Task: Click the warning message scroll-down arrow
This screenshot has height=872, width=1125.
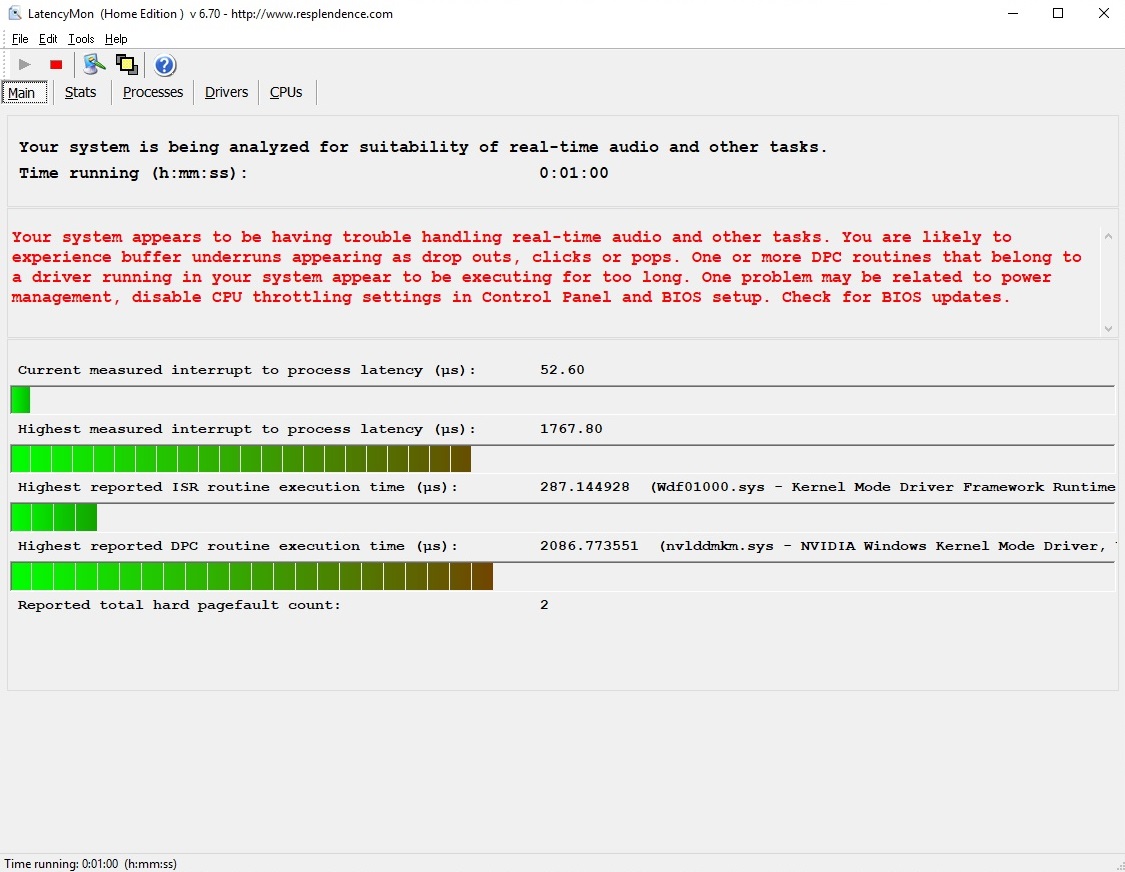Action: coord(1108,328)
